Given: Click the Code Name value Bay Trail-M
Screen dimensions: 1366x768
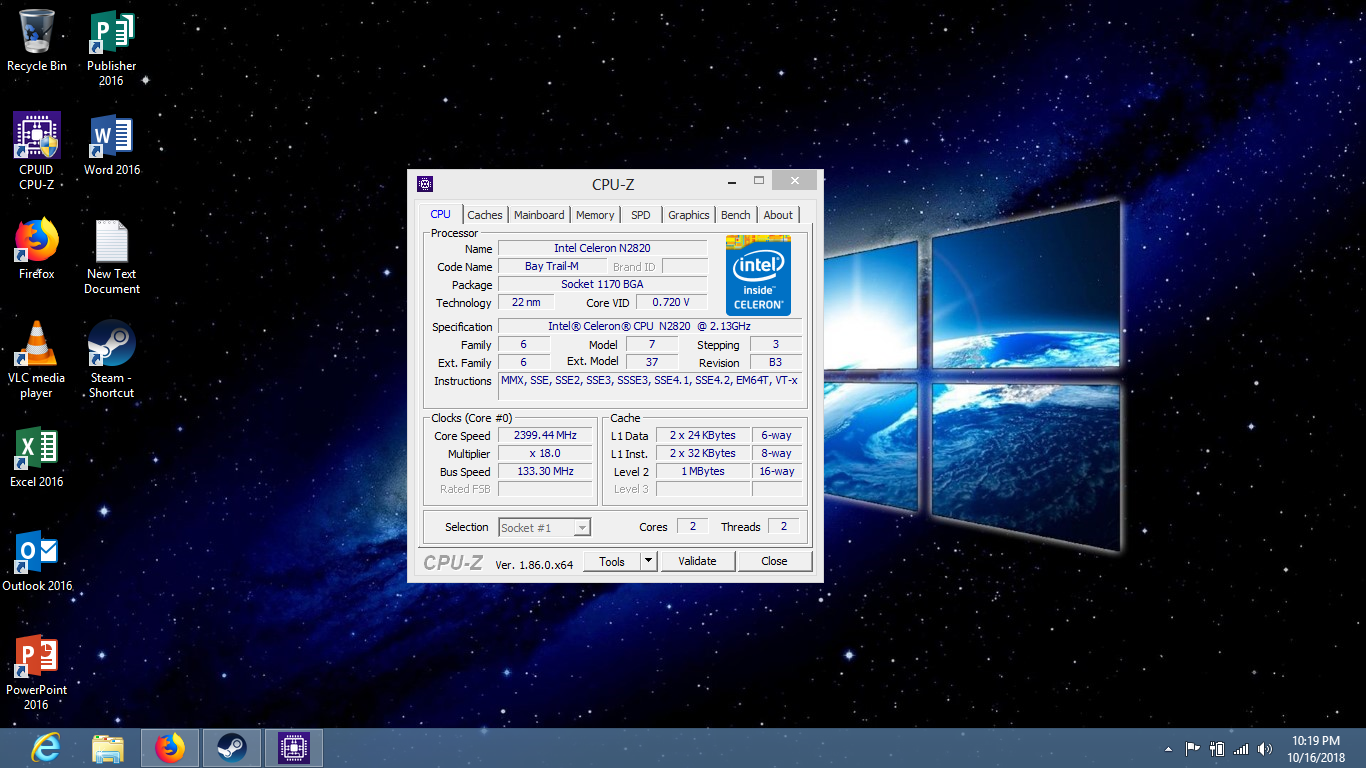Looking at the screenshot, I should click(552, 266).
